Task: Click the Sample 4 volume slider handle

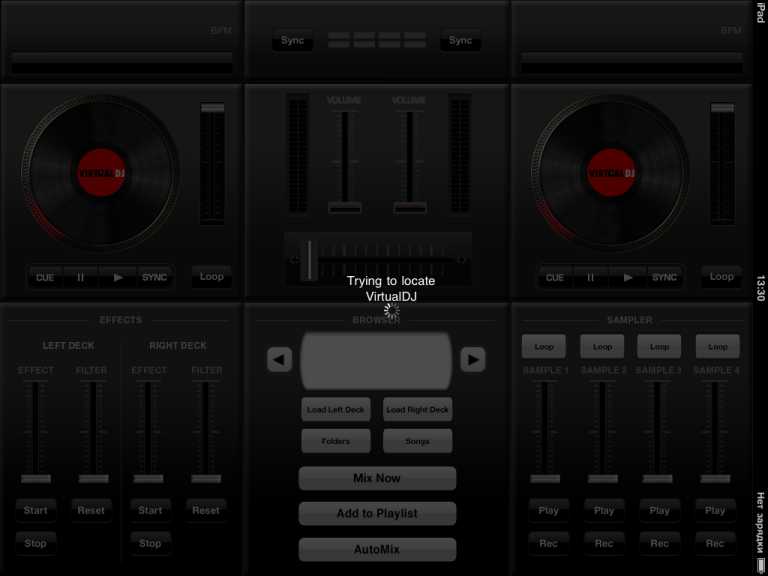Action: (x=715, y=479)
